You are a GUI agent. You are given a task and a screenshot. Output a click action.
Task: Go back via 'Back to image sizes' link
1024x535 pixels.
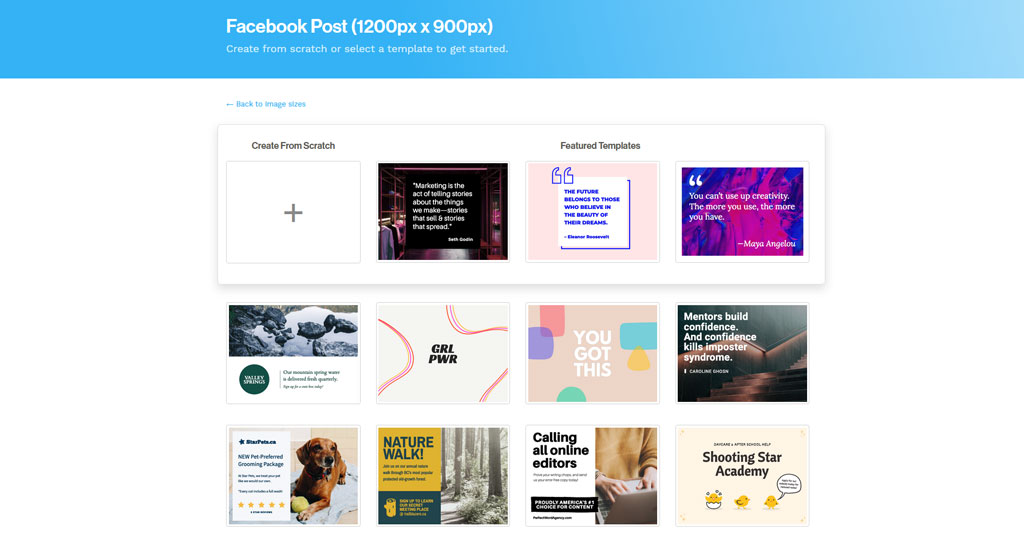266,104
